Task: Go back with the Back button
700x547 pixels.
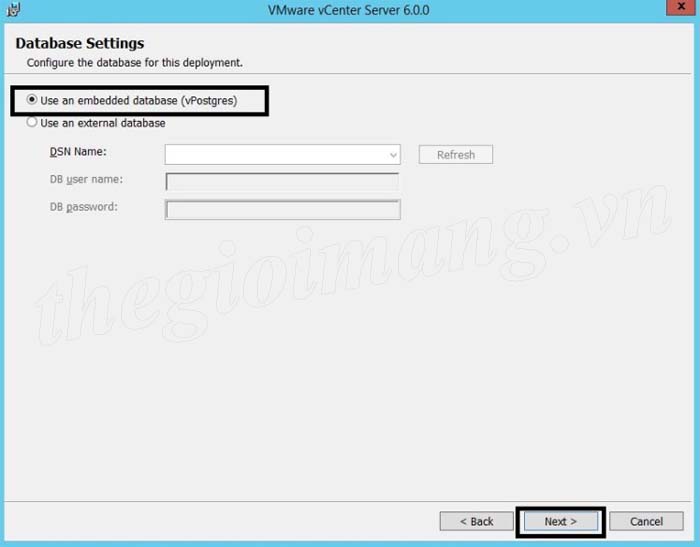Action: coord(476,521)
